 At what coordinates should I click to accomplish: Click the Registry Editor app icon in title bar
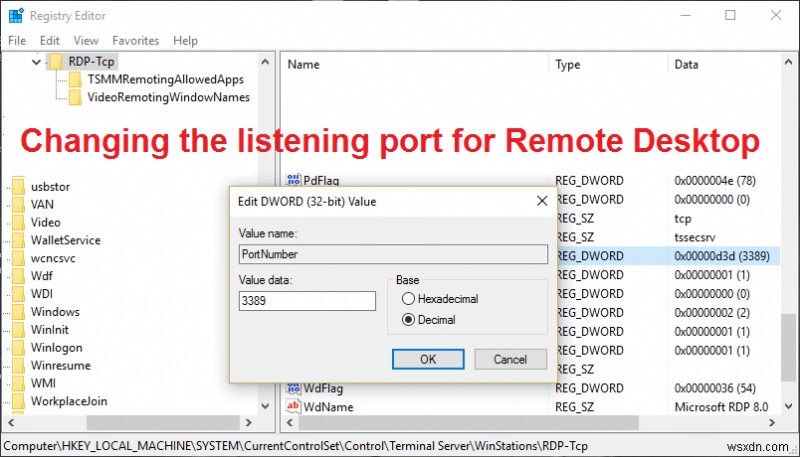pos(16,16)
